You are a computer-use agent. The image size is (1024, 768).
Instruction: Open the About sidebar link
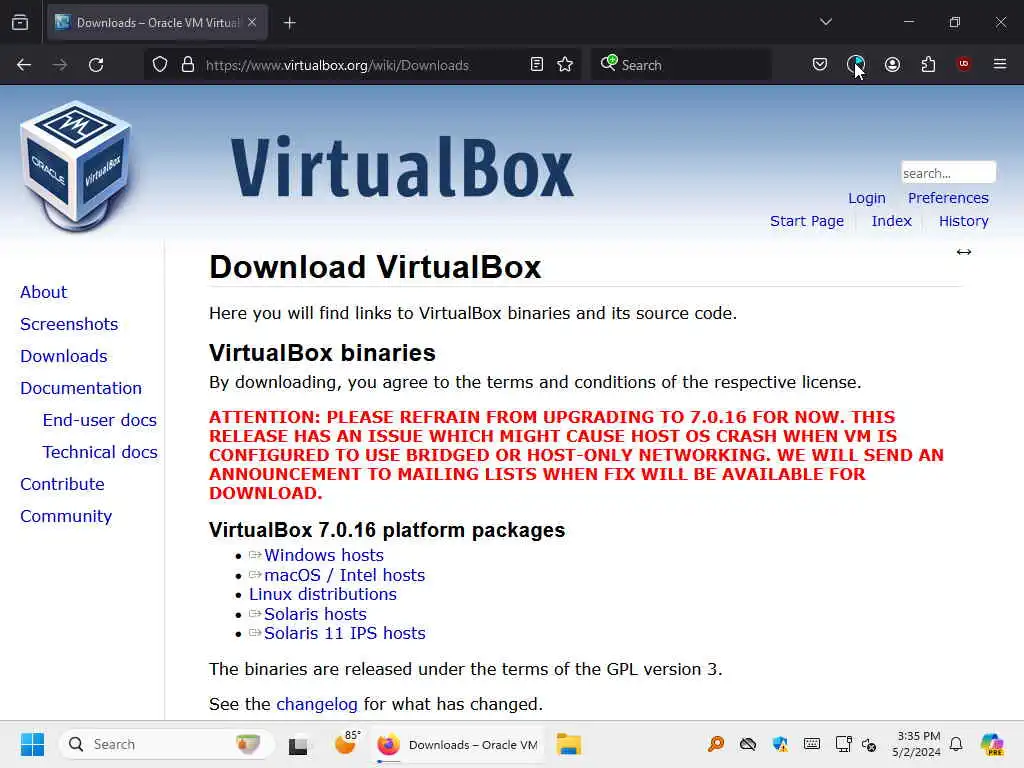point(44,292)
